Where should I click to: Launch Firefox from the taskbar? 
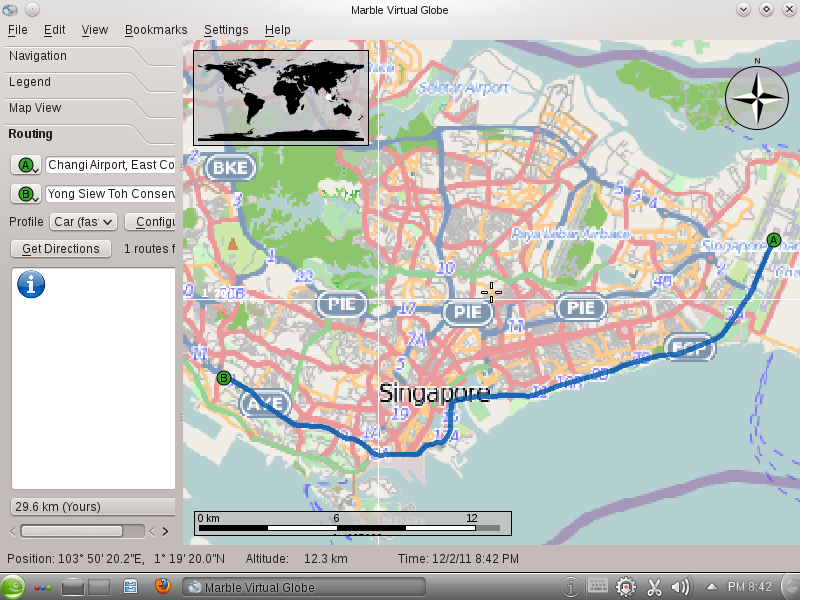[163, 586]
